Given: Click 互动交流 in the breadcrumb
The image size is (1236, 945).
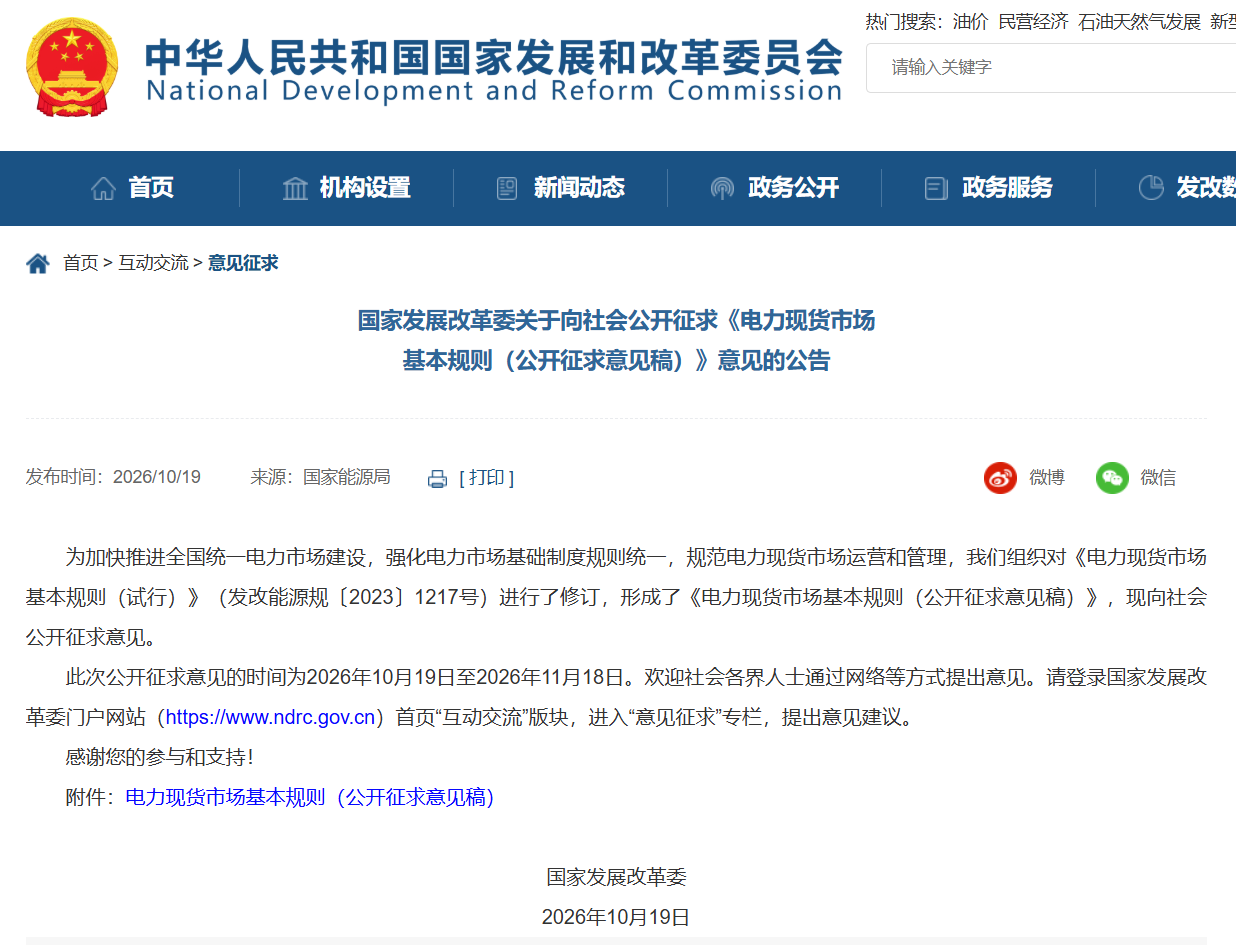Looking at the screenshot, I should click(x=153, y=263).
